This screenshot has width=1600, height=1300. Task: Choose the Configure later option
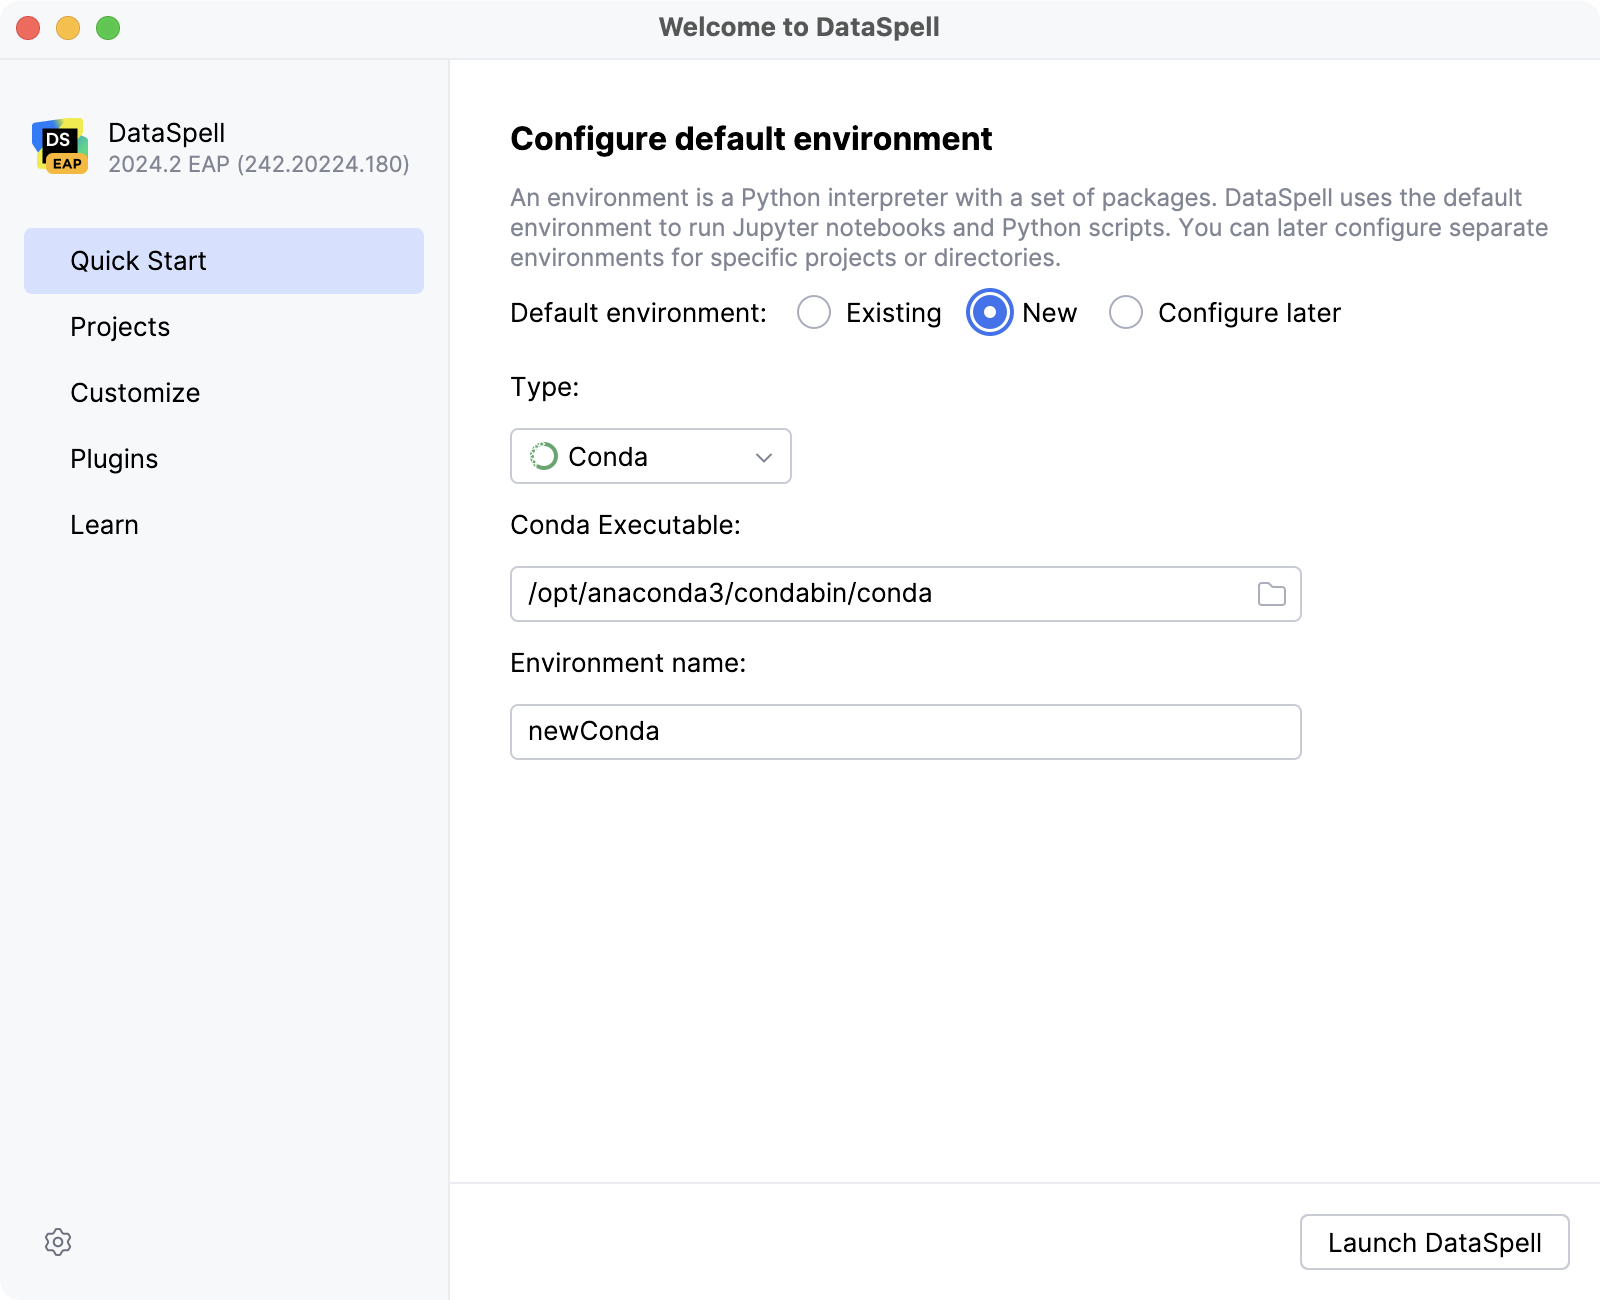point(1126,312)
